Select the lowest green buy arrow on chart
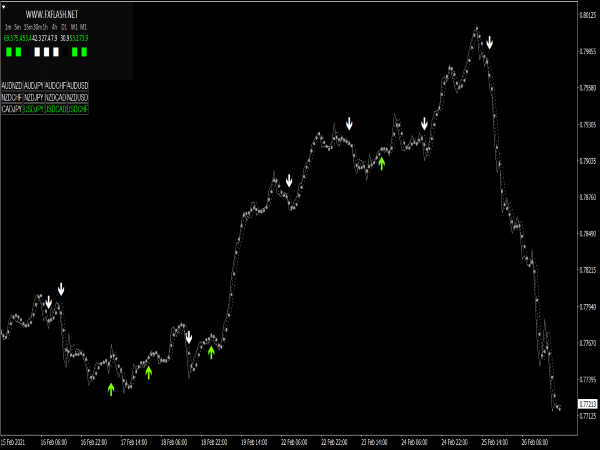Screen dimensions: 600x450 111,389
